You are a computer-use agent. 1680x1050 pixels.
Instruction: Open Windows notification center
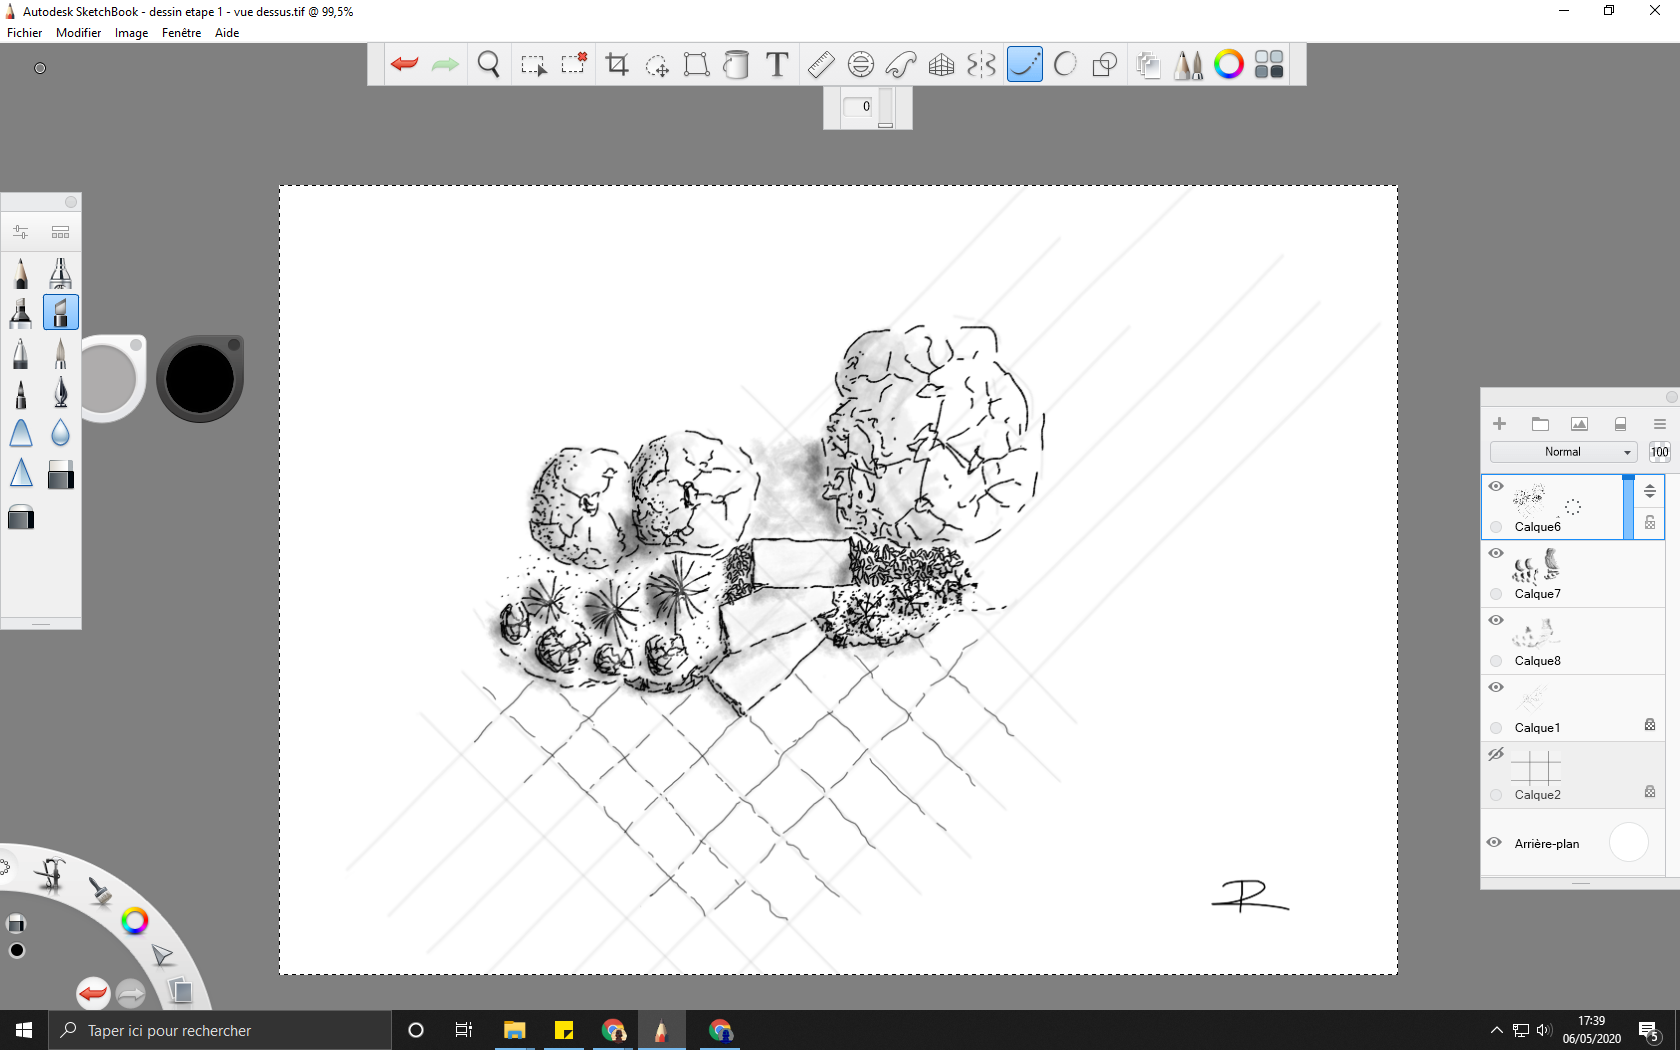(1649, 1031)
